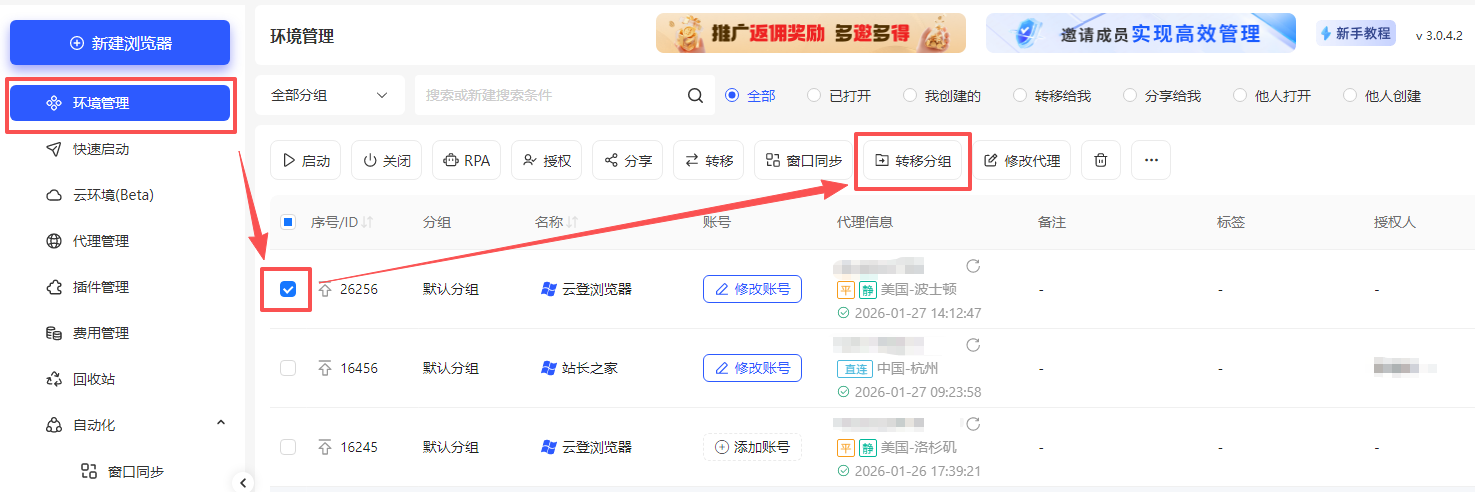The height and width of the screenshot is (492, 1475).
Task: Open 快速启动 in the sidebar
Action: [101, 149]
